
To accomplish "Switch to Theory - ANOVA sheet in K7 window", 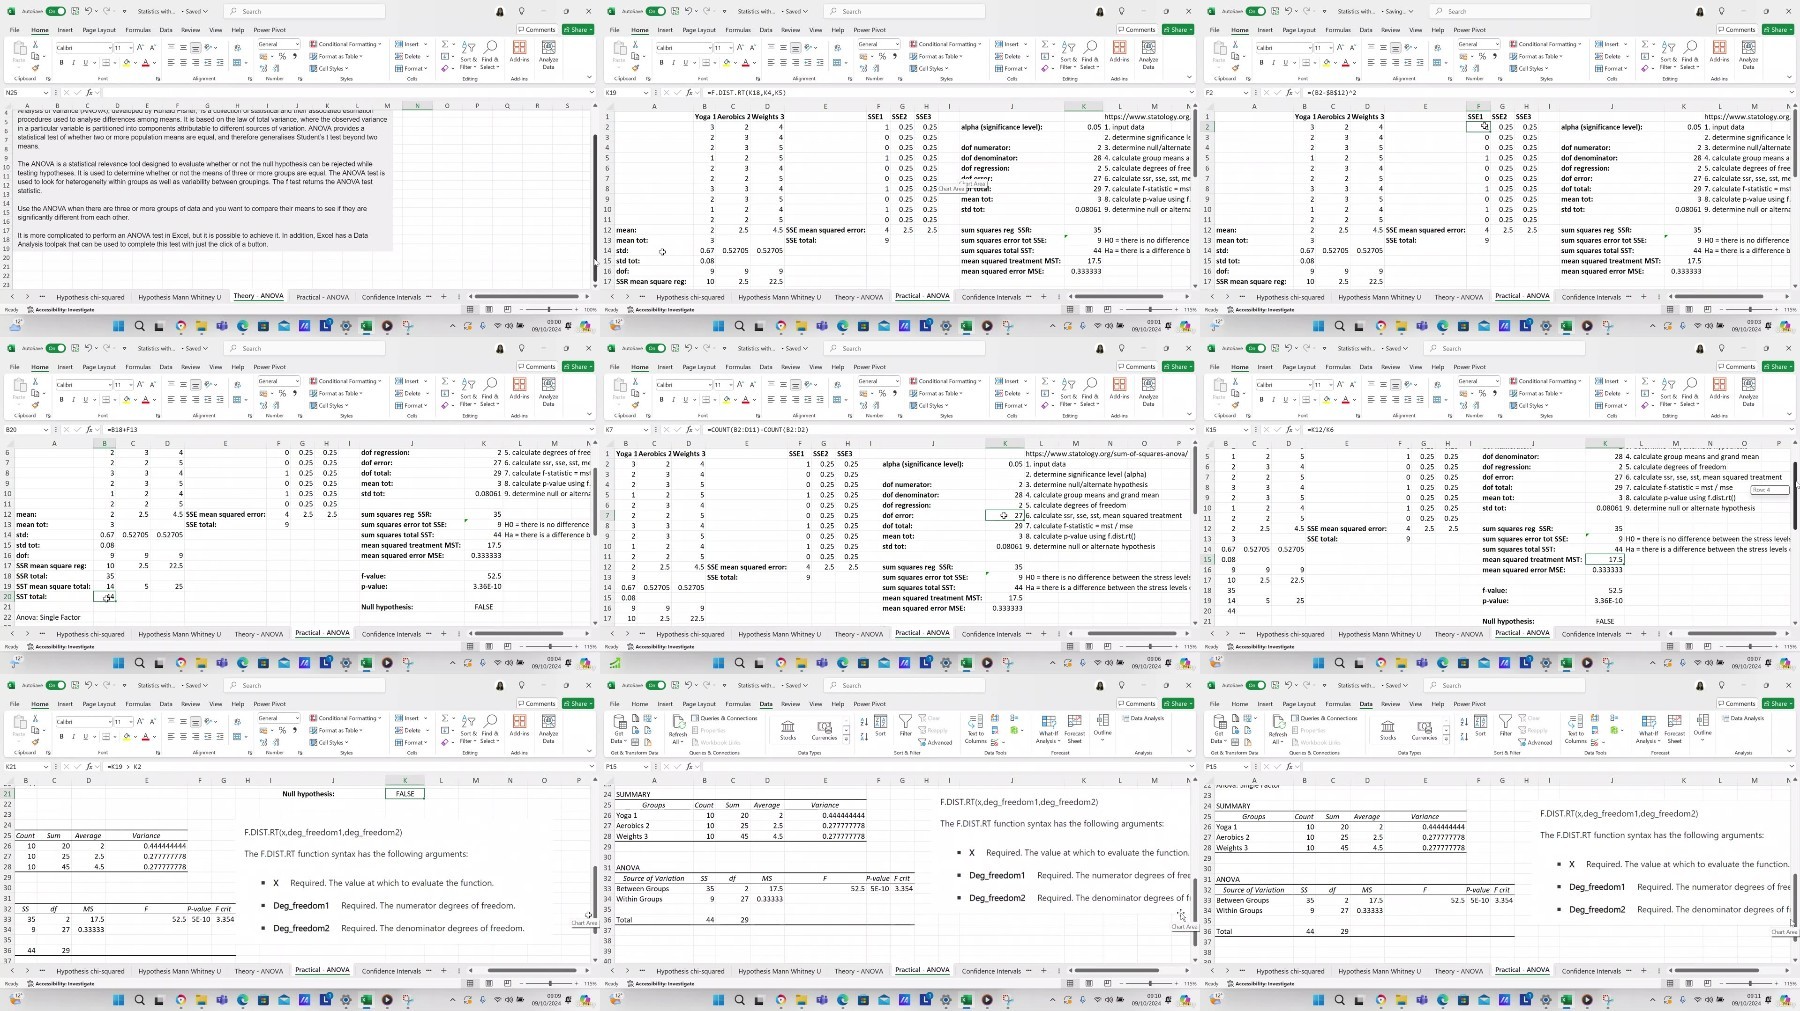I will pyautogui.click(x=859, y=634).
